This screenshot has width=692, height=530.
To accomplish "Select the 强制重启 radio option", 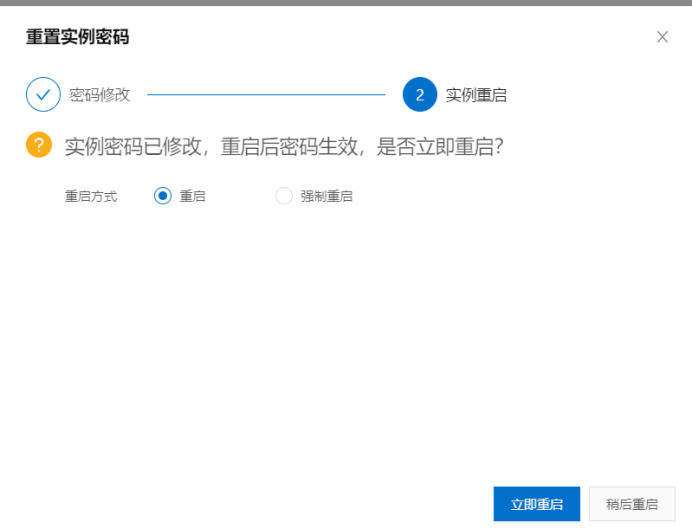I will [284, 195].
